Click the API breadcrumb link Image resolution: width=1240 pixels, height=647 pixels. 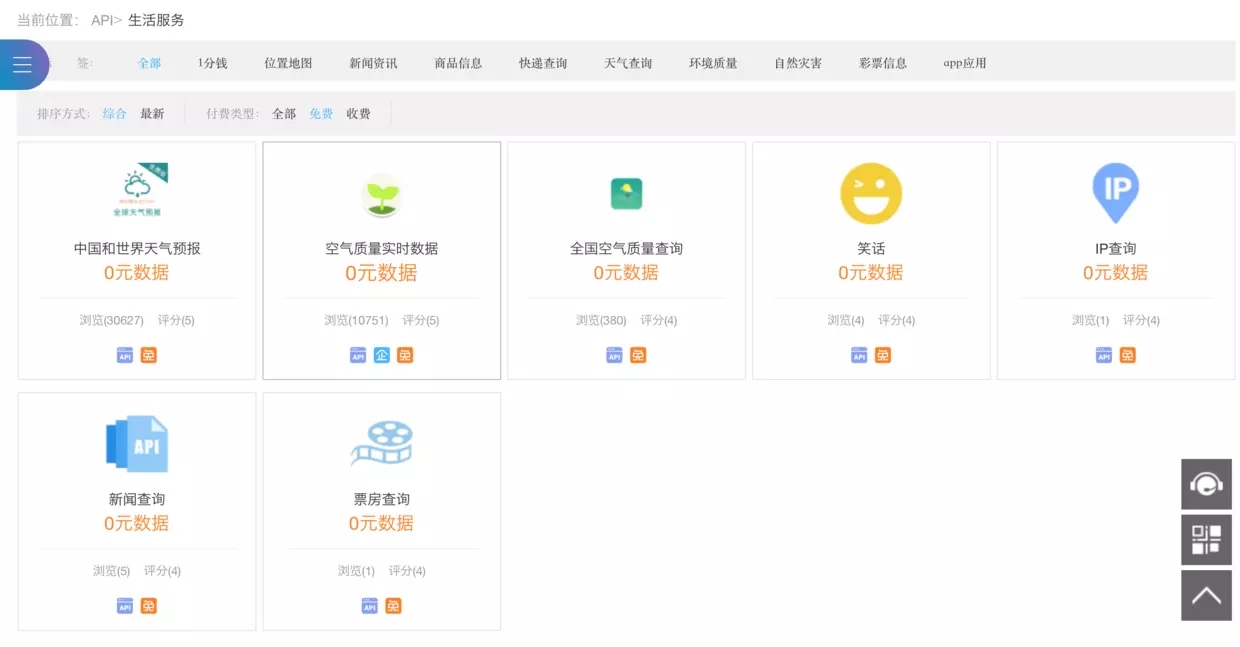[102, 20]
